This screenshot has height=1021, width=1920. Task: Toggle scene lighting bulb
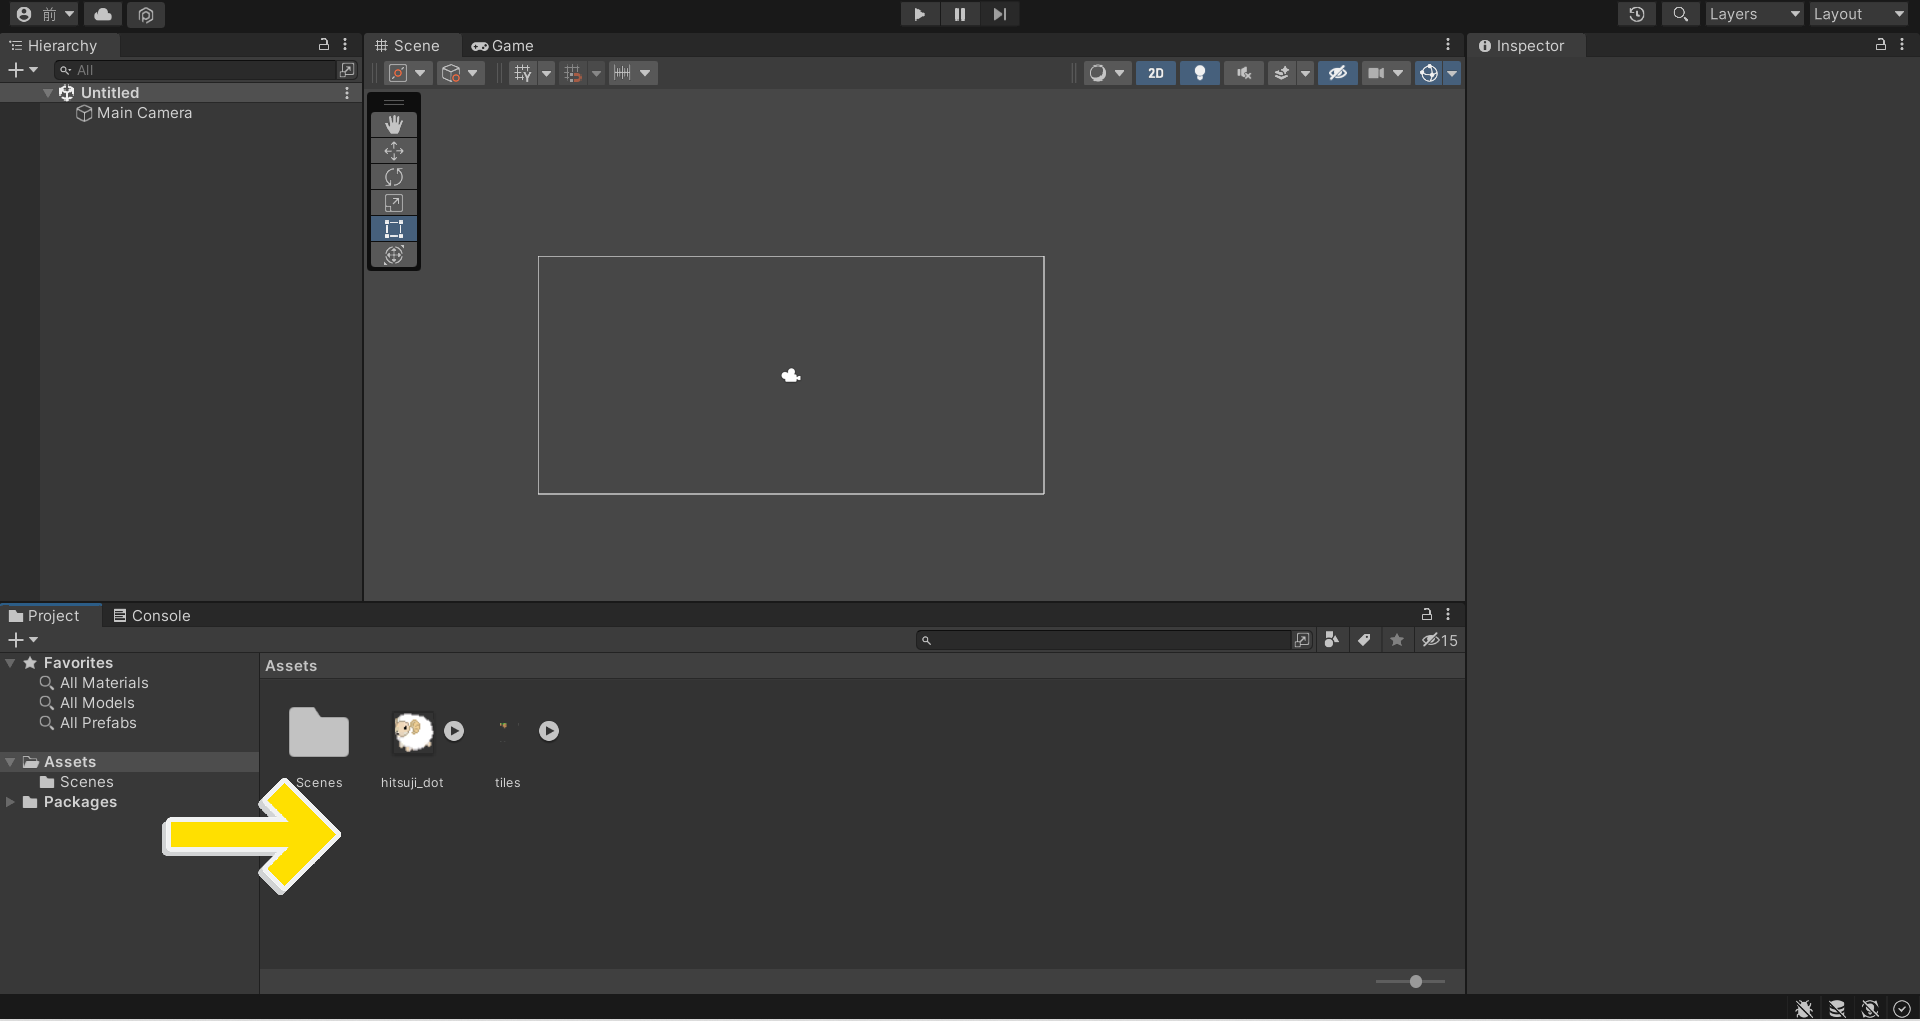(x=1199, y=73)
